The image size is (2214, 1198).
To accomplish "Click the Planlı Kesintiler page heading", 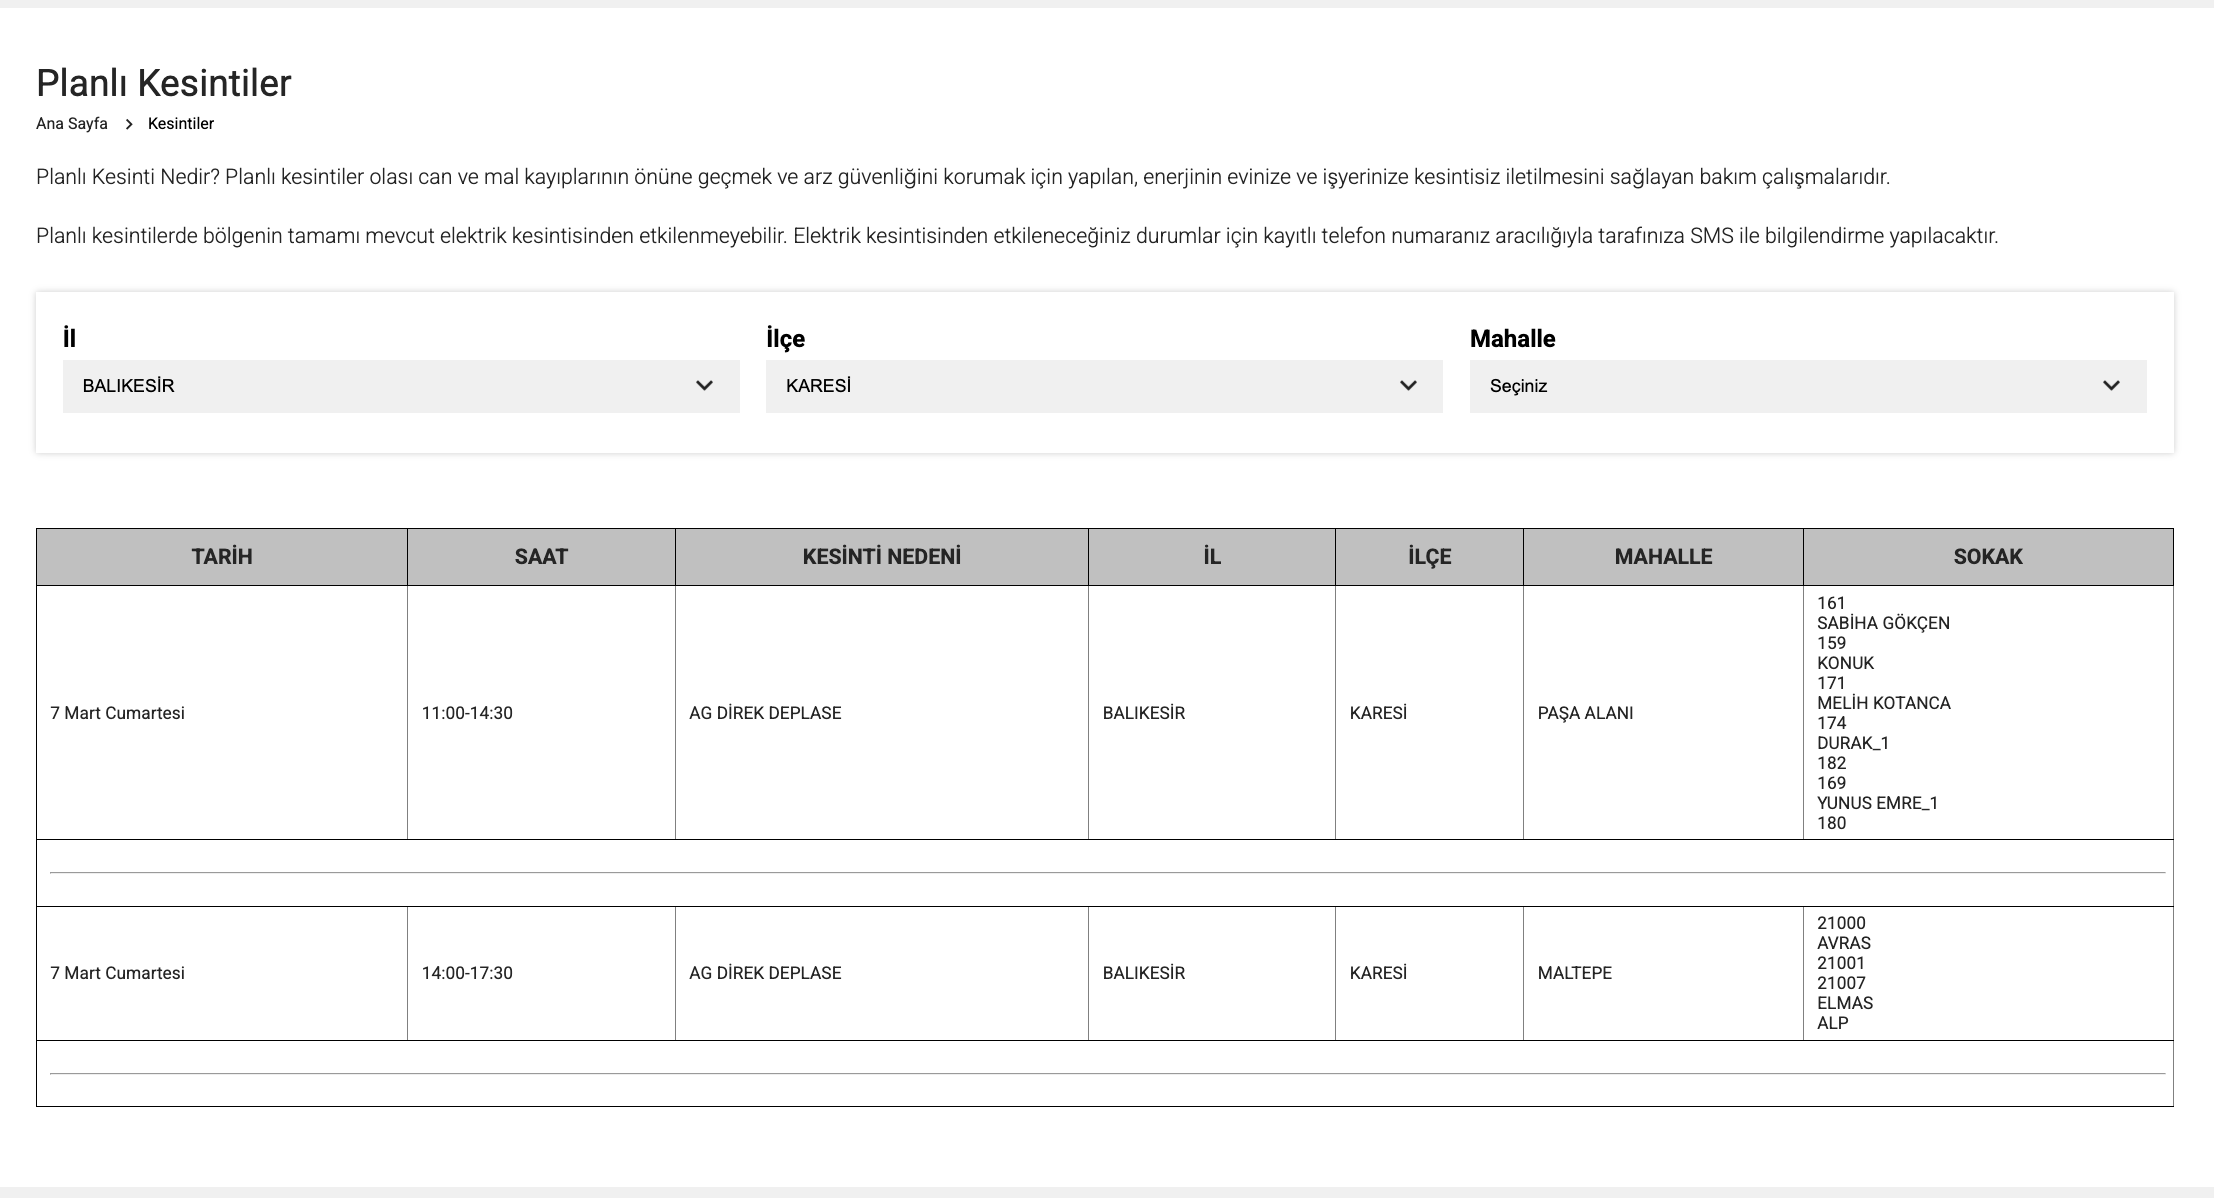I will click(164, 83).
